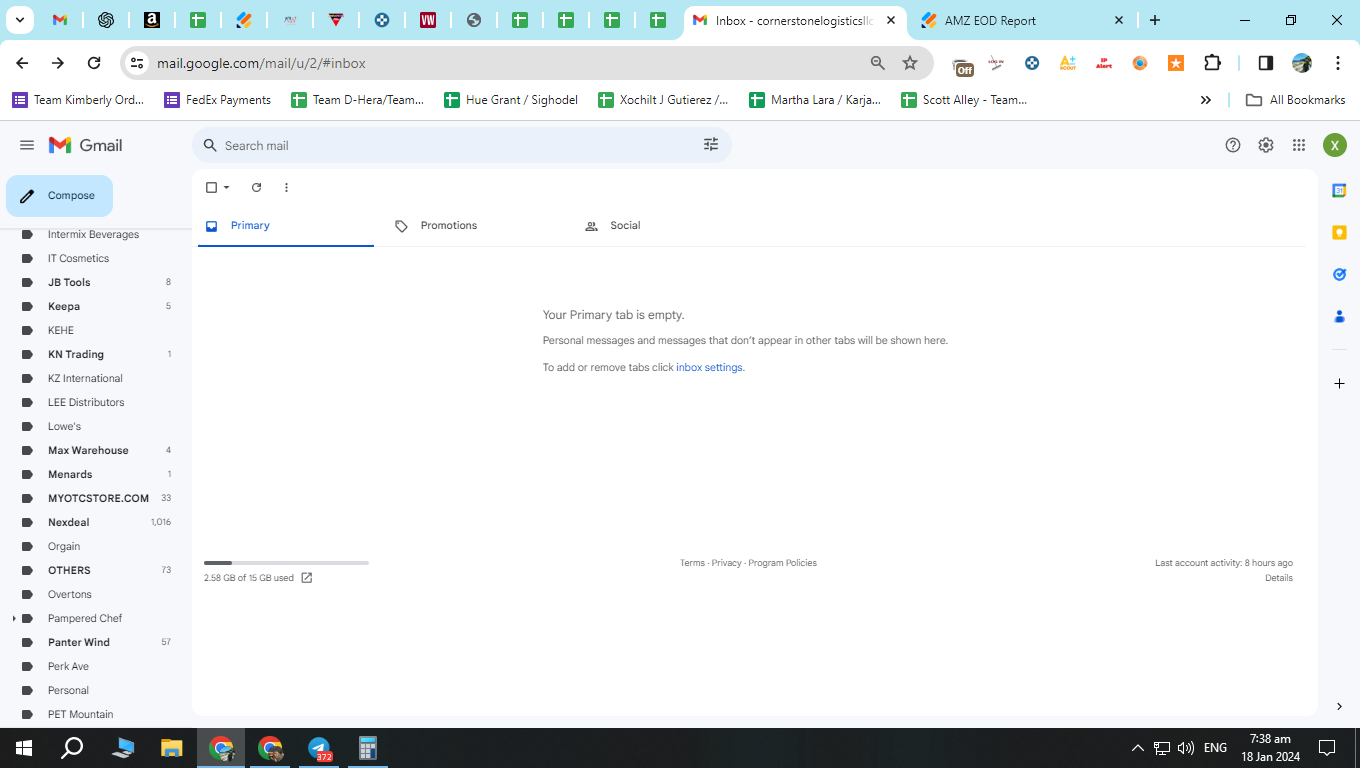Click the address bar URL

coord(261,63)
